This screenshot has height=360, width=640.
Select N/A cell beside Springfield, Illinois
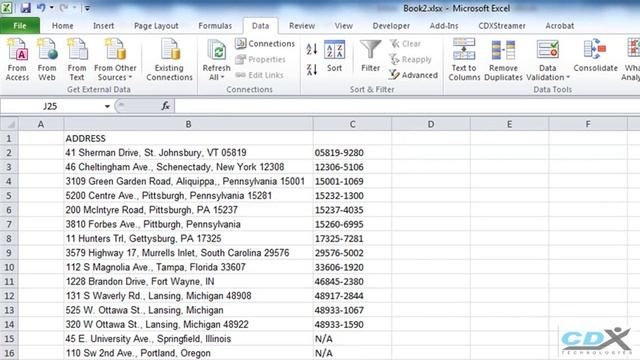coord(352,339)
